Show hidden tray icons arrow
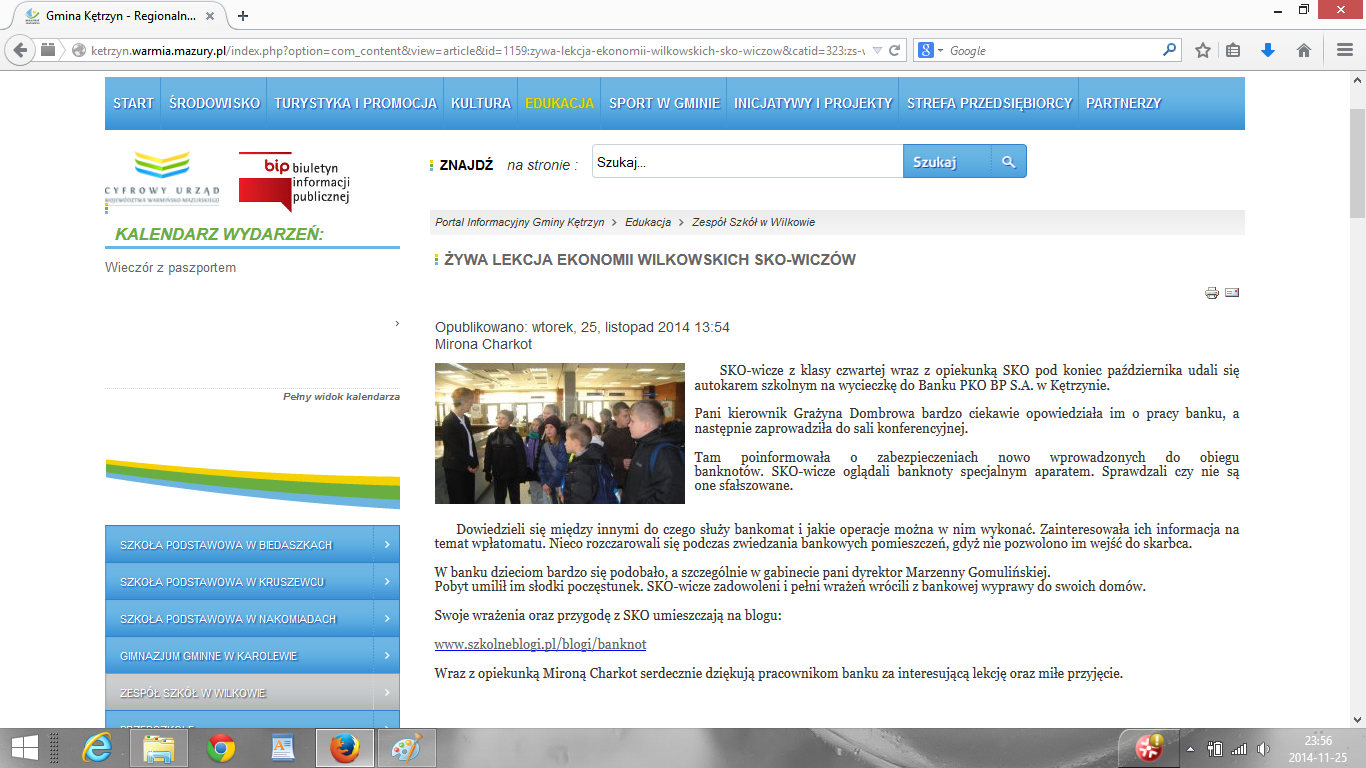The image size is (1366, 768). (x=1190, y=749)
